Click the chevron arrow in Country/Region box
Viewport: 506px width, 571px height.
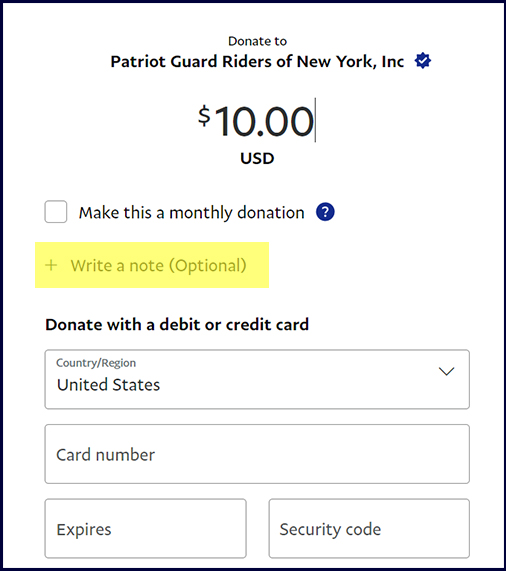pos(446,371)
